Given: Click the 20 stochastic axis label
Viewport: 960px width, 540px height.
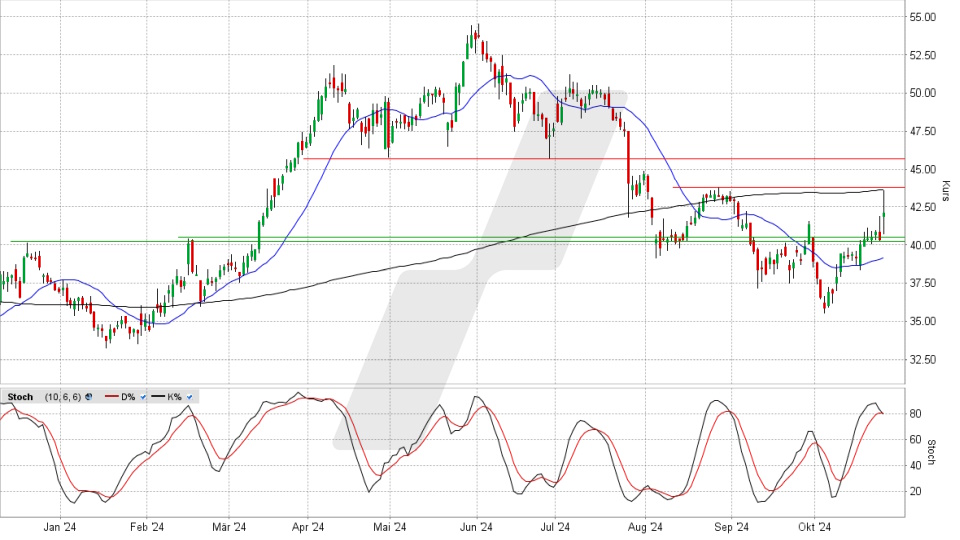Looking at the screenshot, I should [x=916, y=491].
